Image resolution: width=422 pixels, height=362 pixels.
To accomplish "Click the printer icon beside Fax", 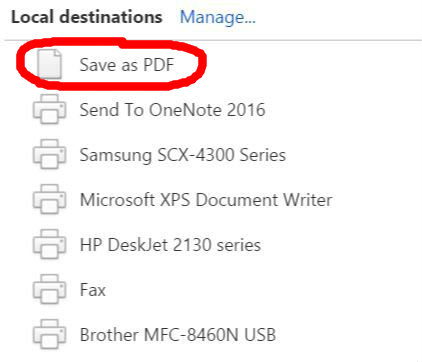I will click(49, 289).
